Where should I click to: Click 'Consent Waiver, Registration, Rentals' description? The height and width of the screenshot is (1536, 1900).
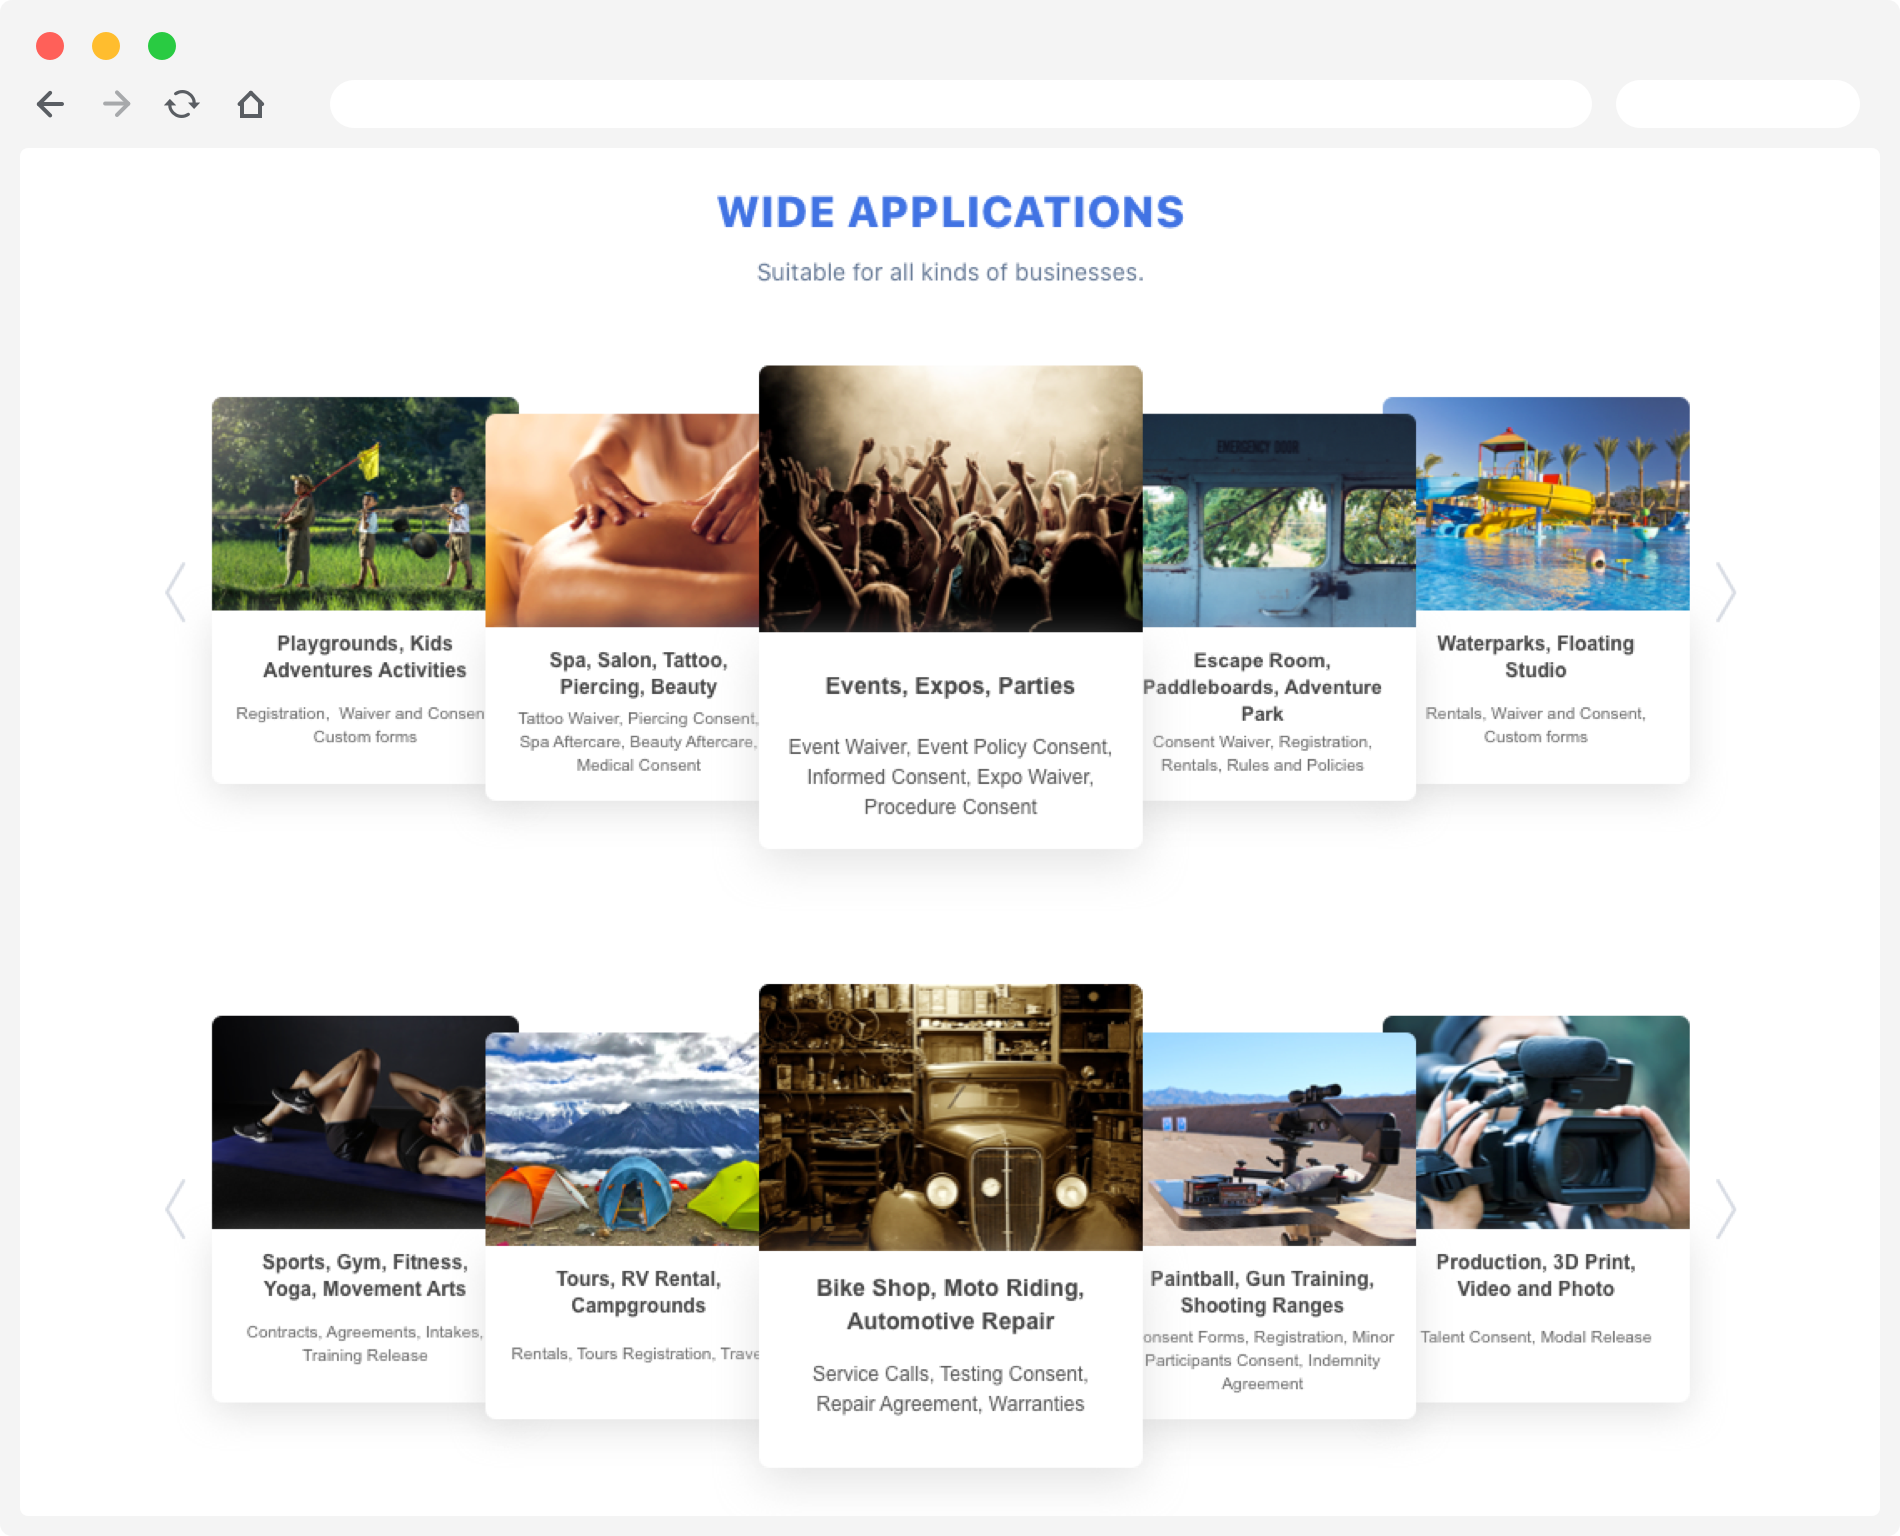tap(1262, 754)
